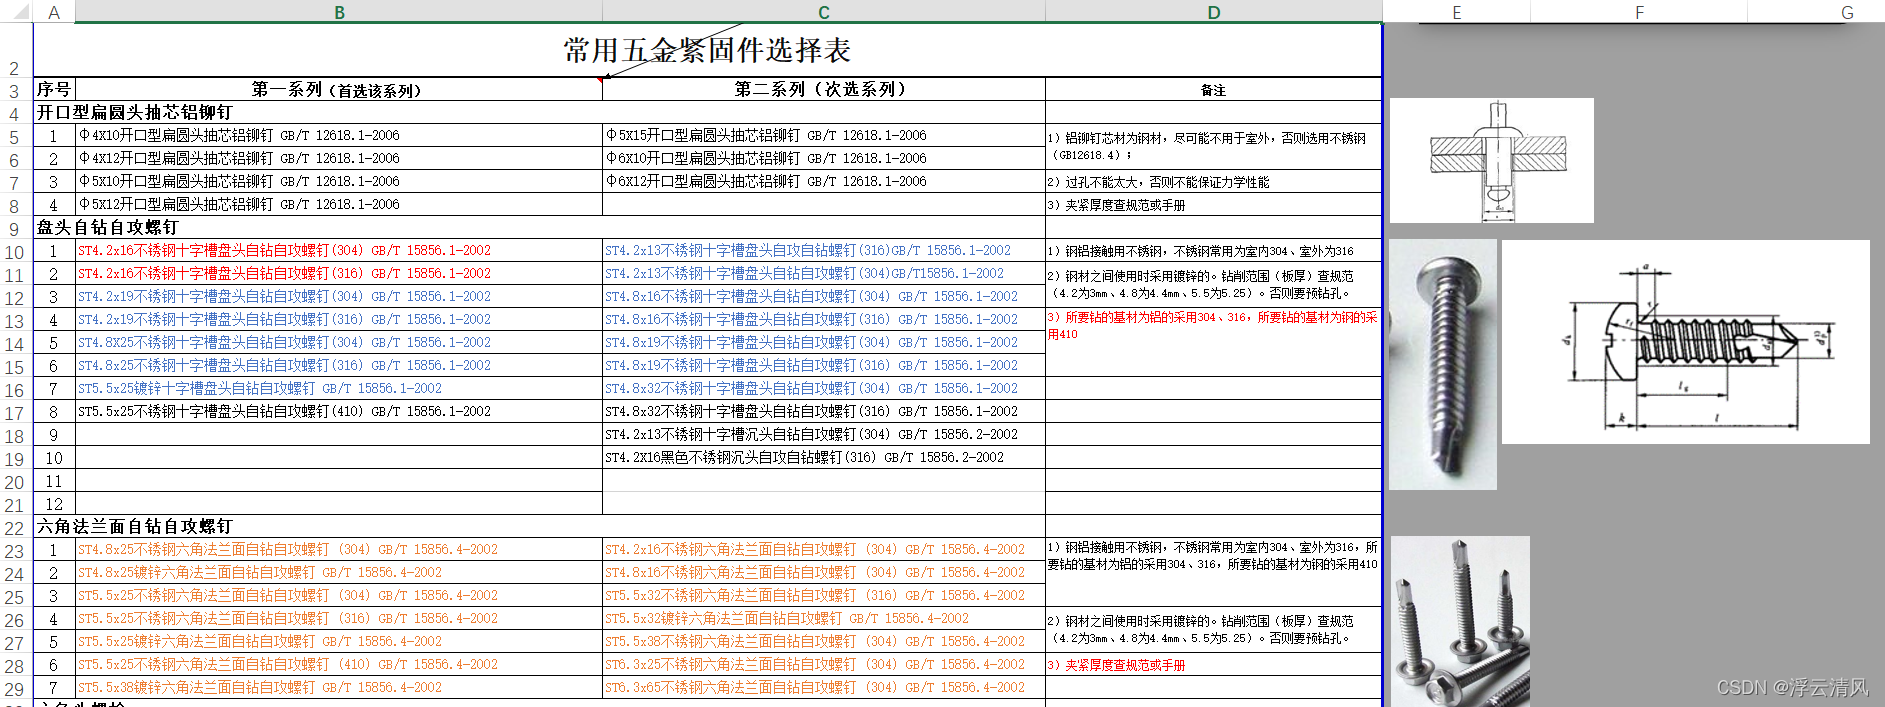Screen dimensions: 1885x707
Task: Click ST5.5x32镀锌六角法兰面自钻自攻螺钉 cell
Action: [x=823, y=618]
